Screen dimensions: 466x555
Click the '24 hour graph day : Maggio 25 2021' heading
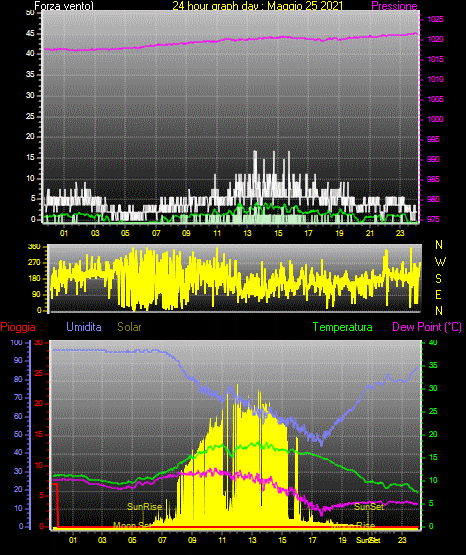coord(258,6)
